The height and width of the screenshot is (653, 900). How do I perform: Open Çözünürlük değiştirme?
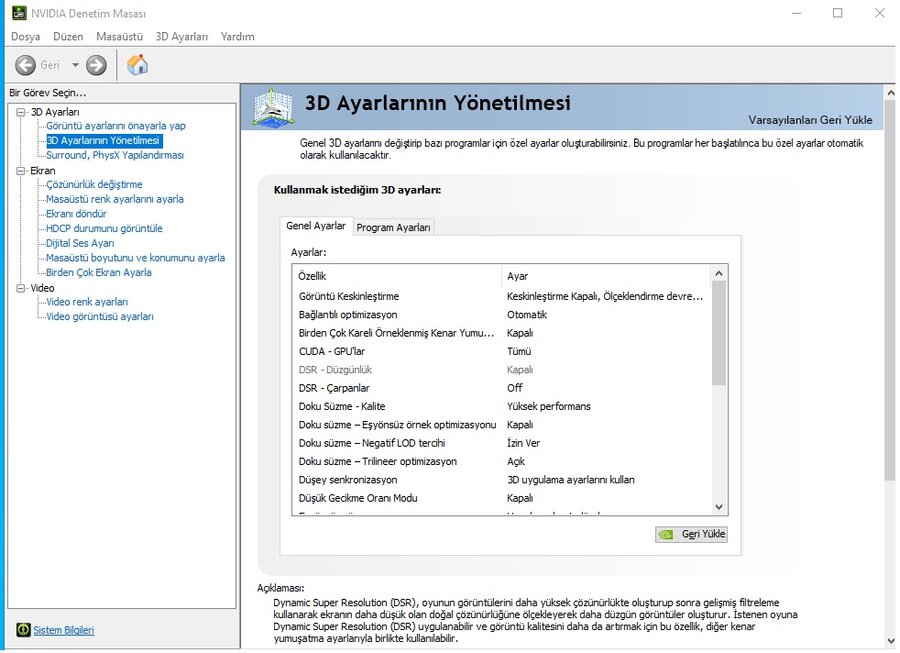[x=94, y=185]
